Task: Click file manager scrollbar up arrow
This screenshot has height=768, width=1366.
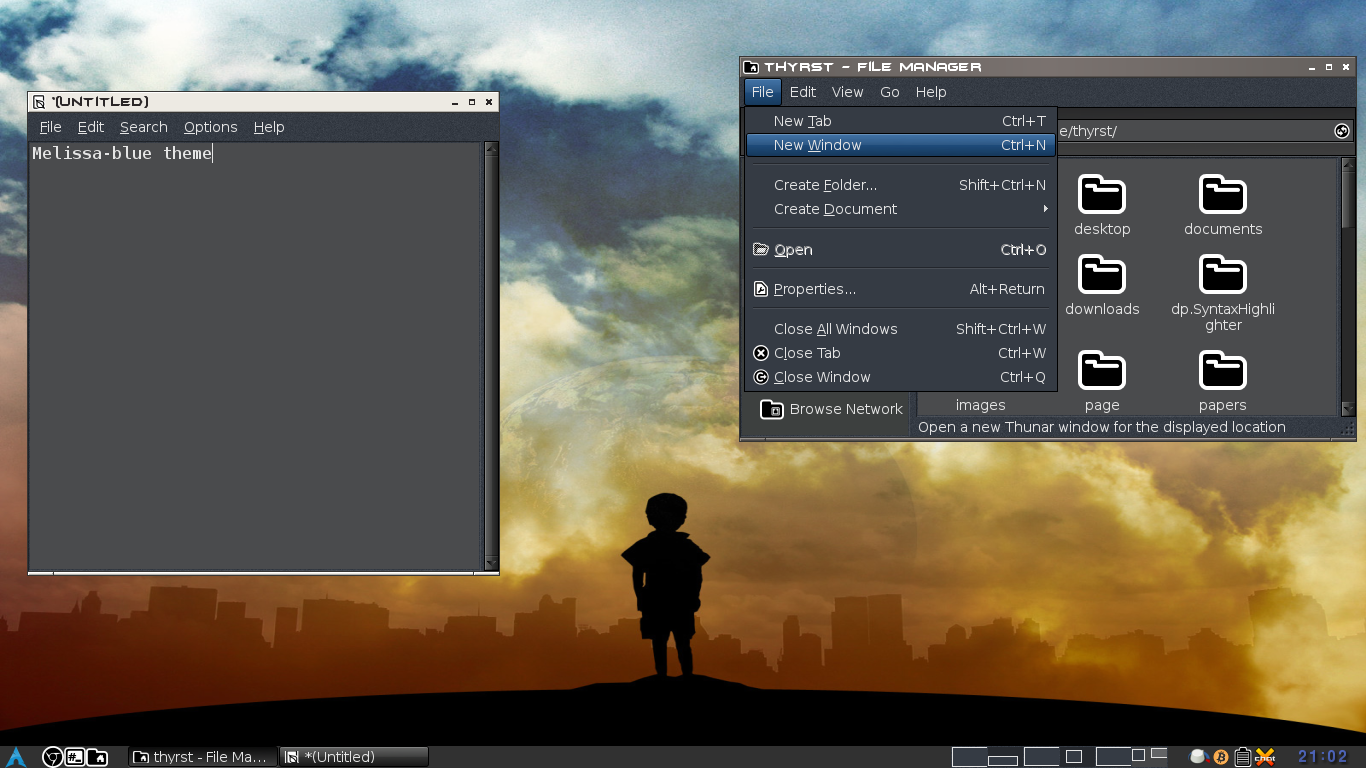Action: [x=1347, y=165]
